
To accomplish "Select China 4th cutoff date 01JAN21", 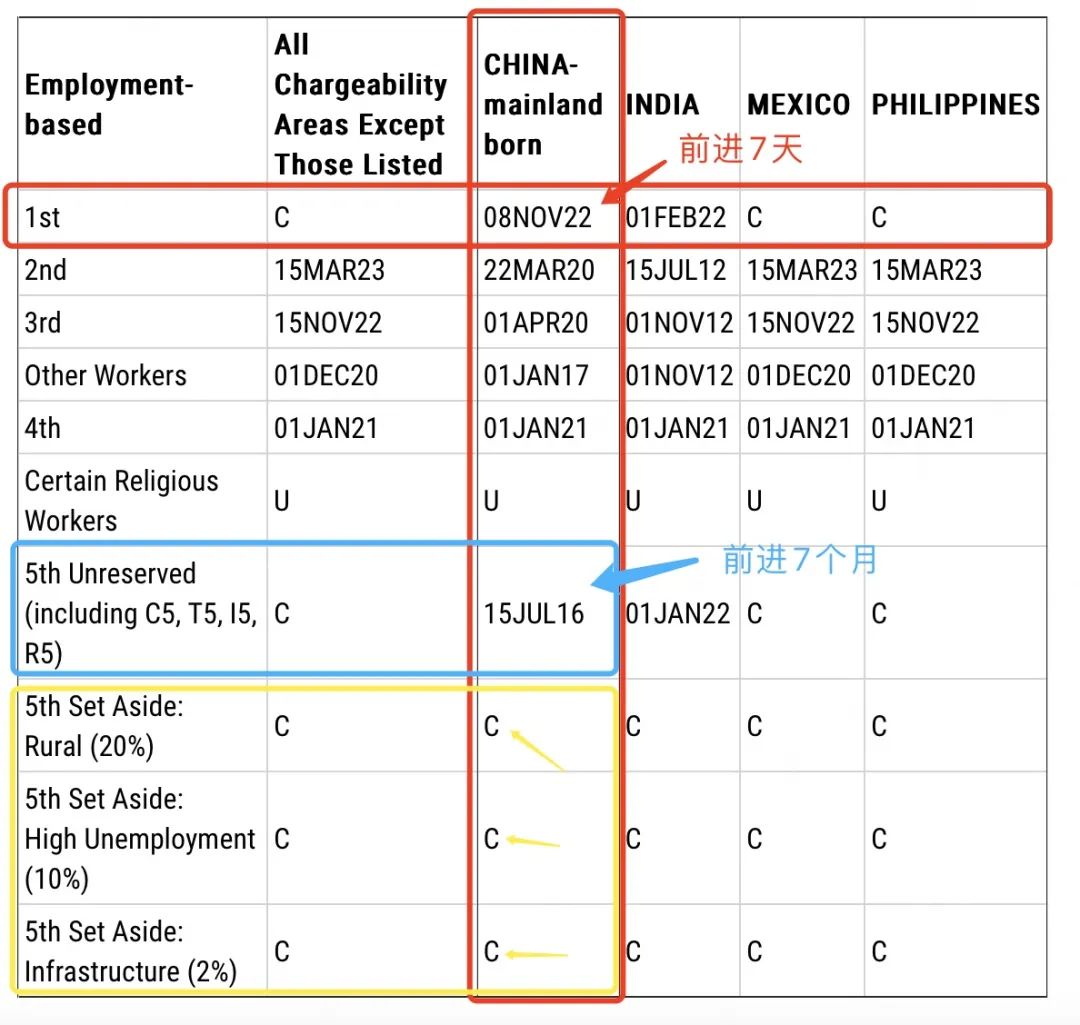I will point(535,428).
